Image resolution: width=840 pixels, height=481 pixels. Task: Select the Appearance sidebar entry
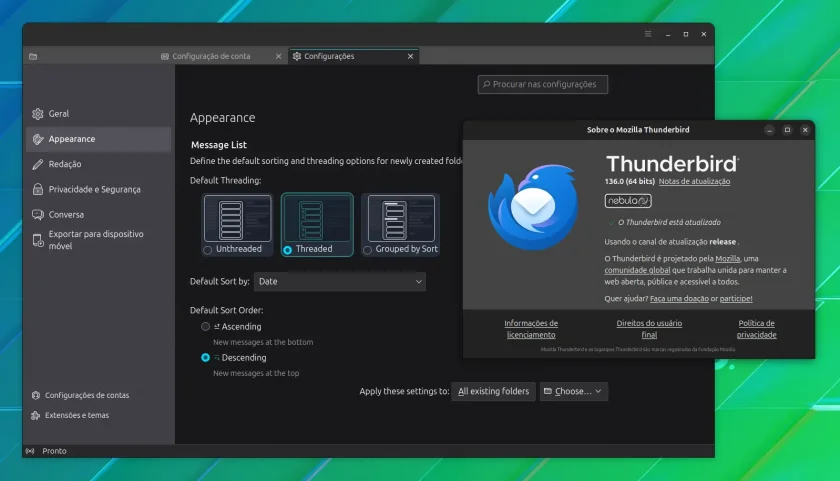pyautogui.click(x=98, y=139)
